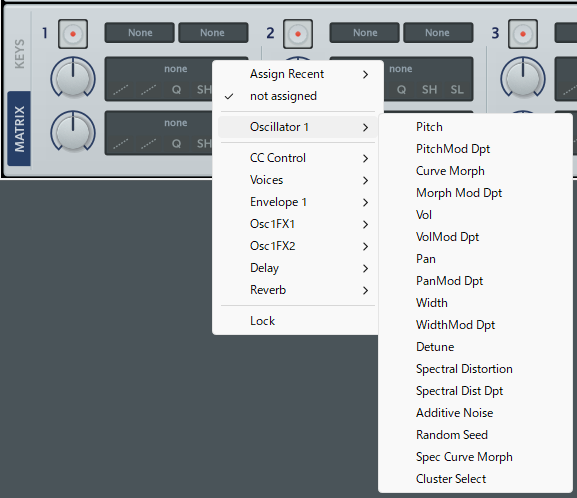
Task: Click the second curve icon in slot 1 bottom row
Action: [148, 143]
